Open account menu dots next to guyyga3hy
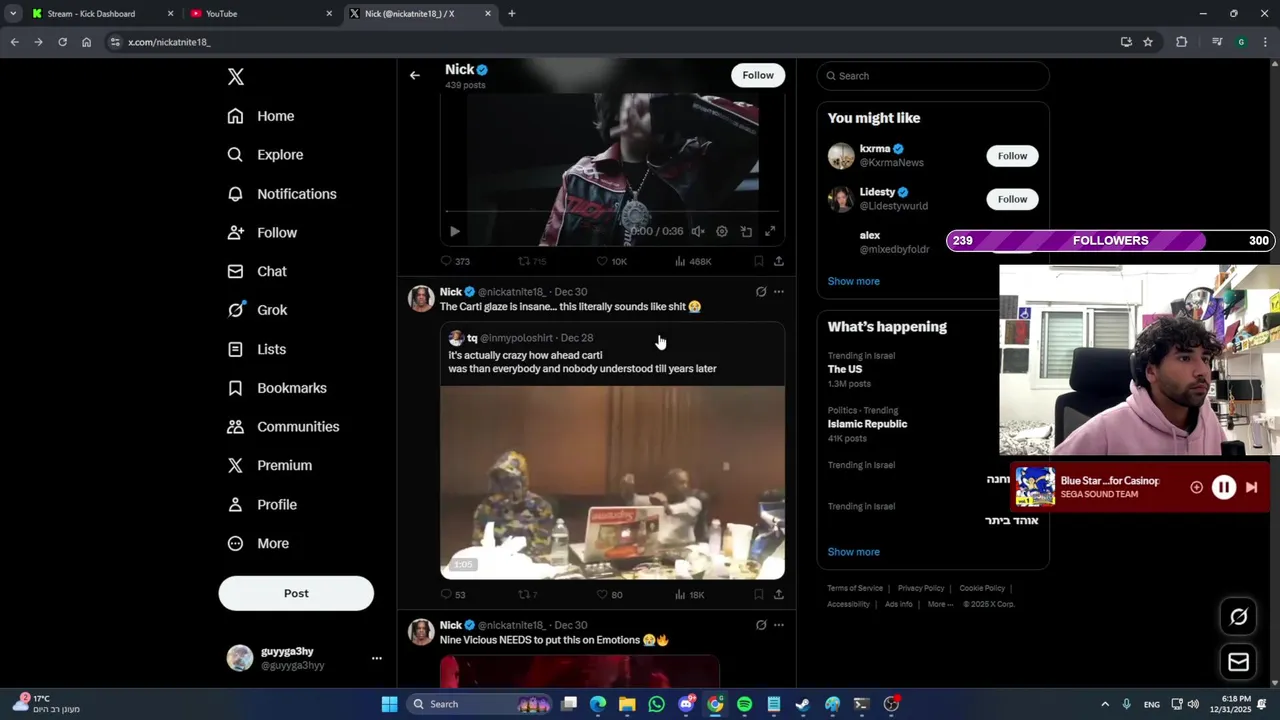Viewport: 1280px width, 720px height. point(377,658)
